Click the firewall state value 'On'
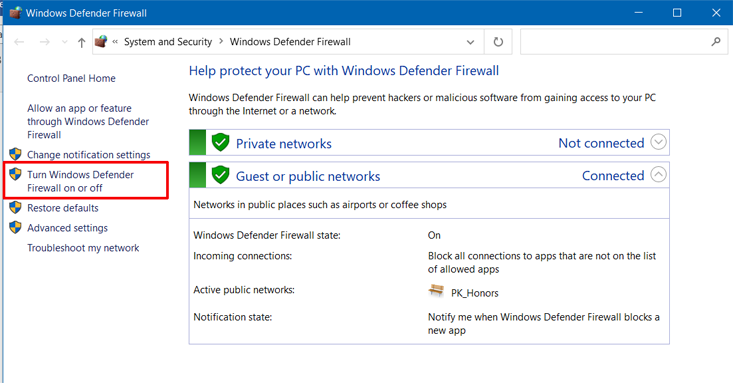The image size is (733, 383). click(x=434, y=235)
